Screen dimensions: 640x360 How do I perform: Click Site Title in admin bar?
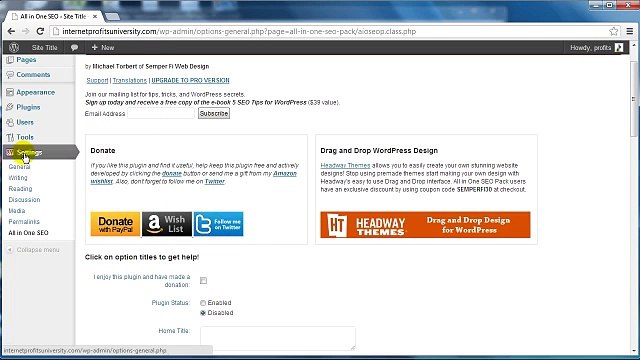[44, 48]
